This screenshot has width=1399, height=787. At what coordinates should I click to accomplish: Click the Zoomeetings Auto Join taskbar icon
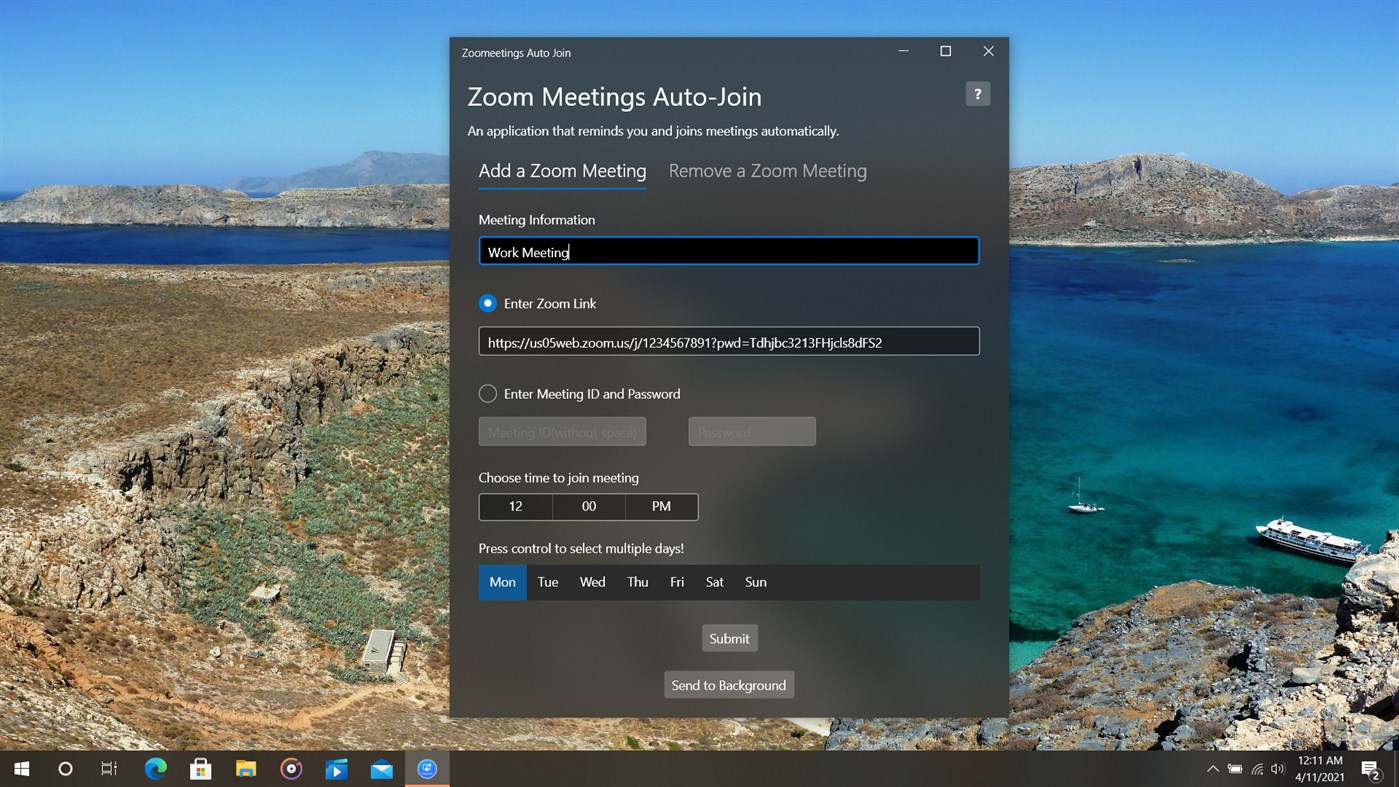click(427, 768)
